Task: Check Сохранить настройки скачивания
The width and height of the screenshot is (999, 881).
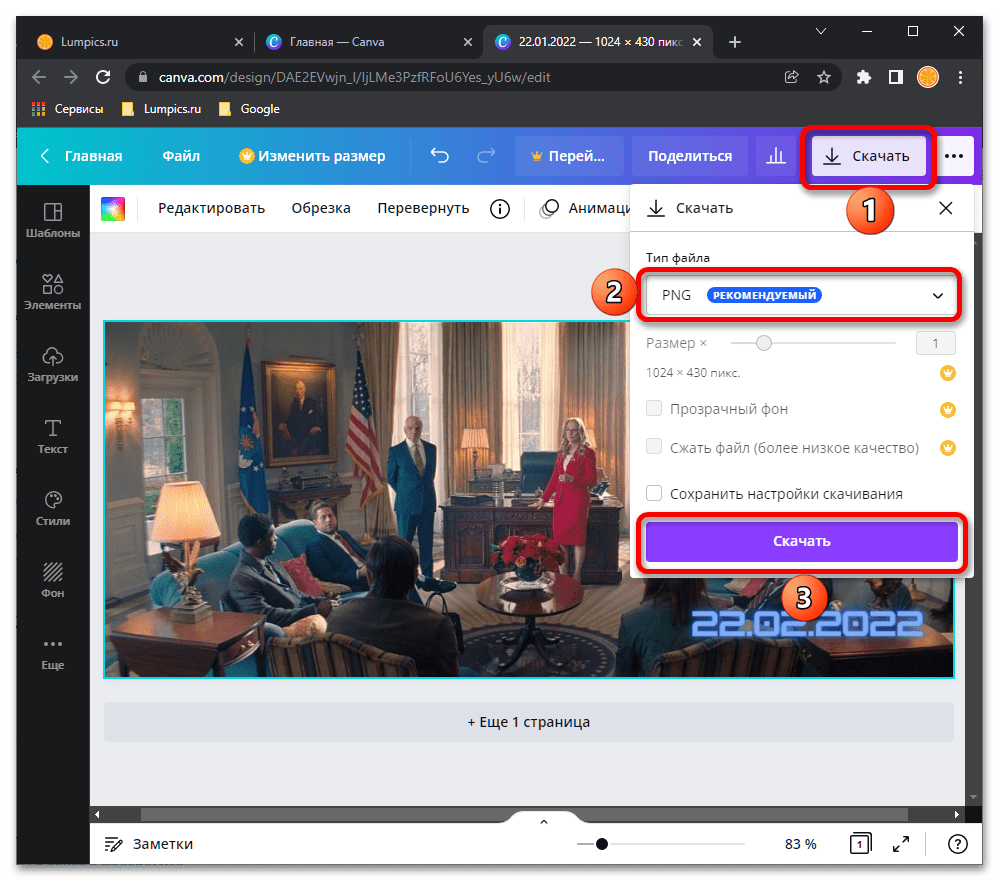Action: click(654, 493)
